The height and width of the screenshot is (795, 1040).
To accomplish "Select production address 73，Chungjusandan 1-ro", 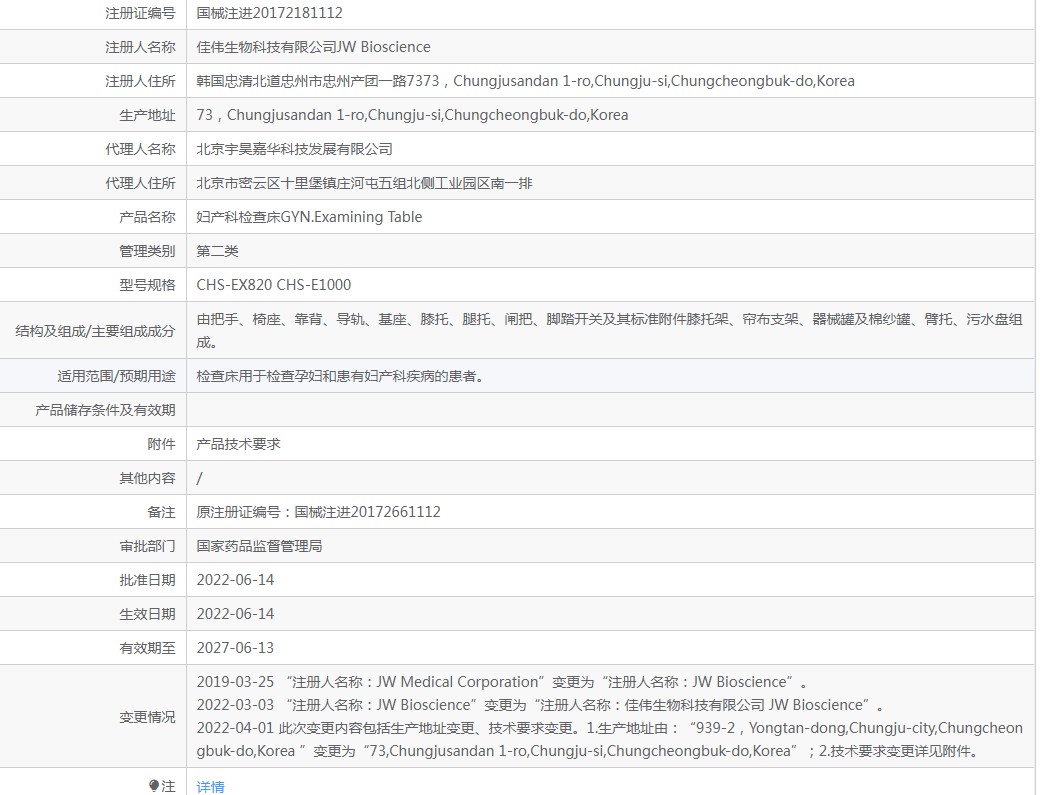I will click(x=412, y=115).
